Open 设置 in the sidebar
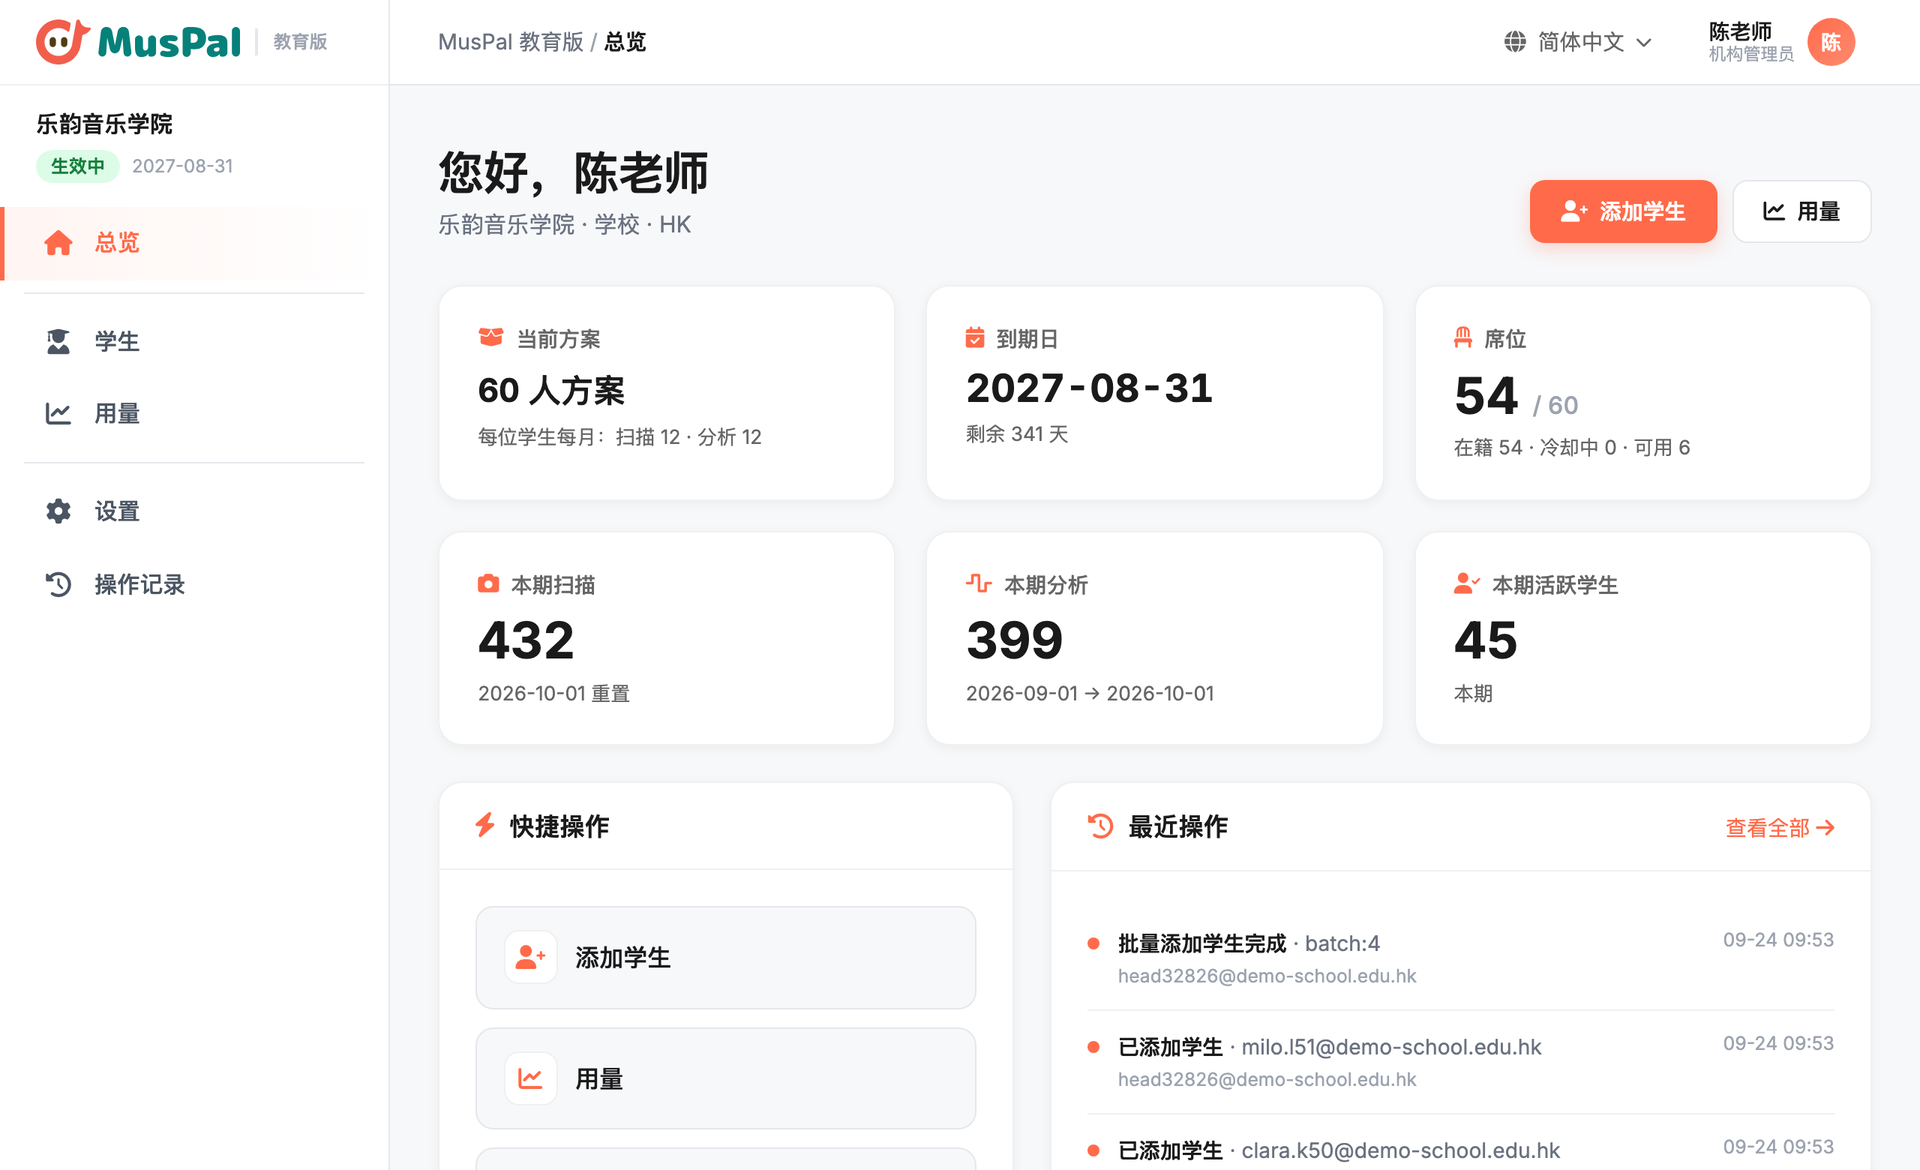Image resolution: width=1920 pixels, height=1170 pixels. (x=194, y=511)
